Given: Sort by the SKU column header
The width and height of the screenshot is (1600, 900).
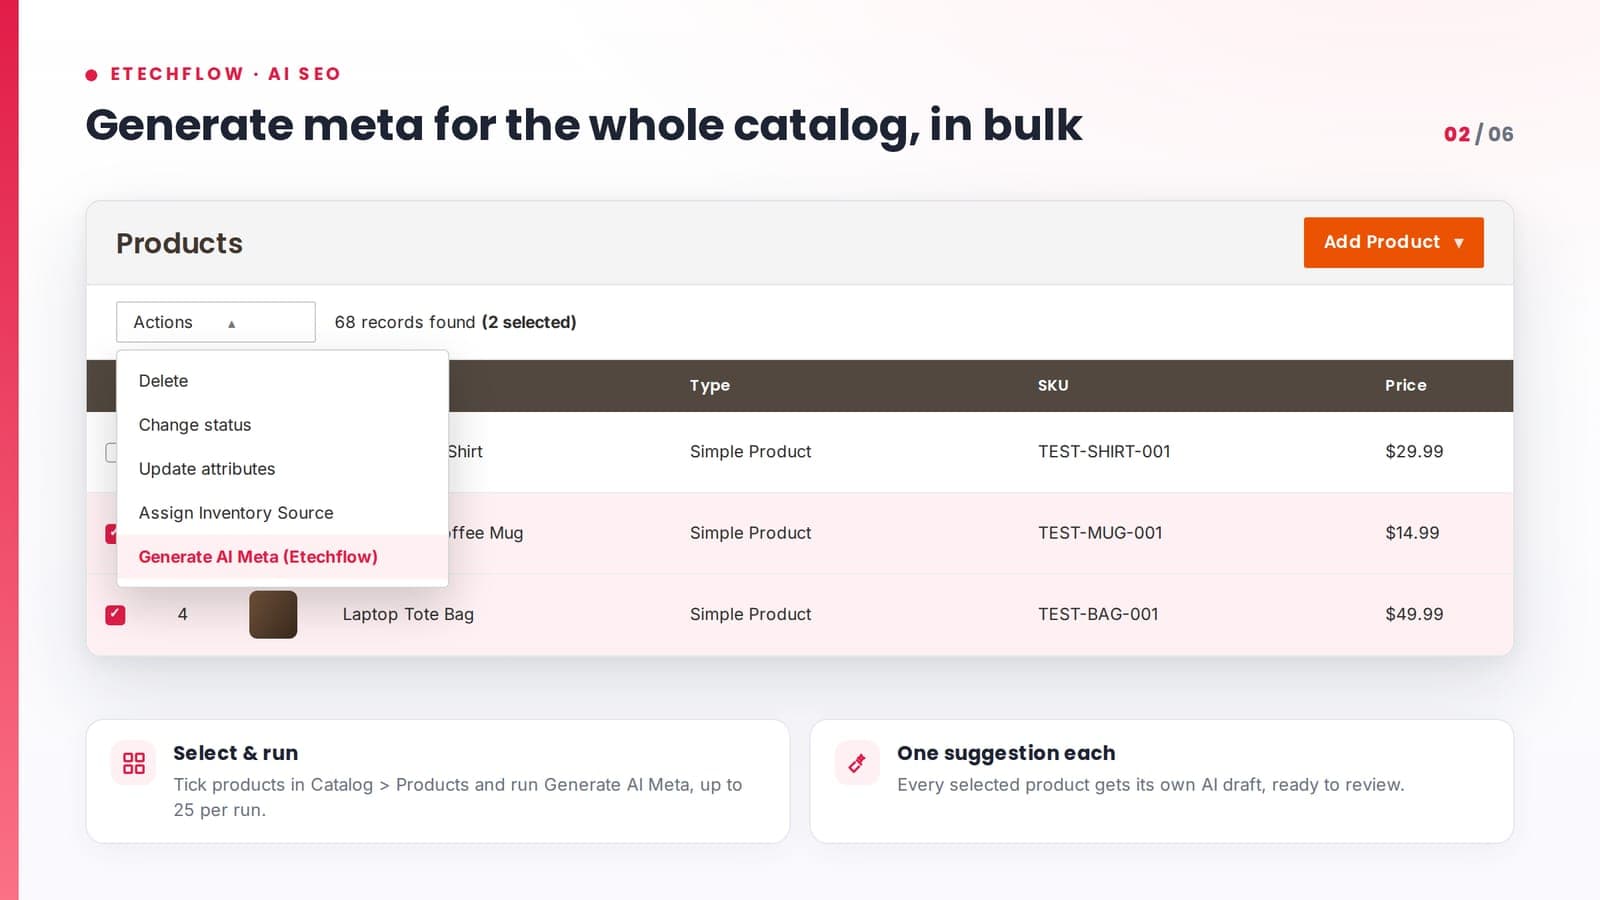Looking at the screenshot, I should point(1053,385).
